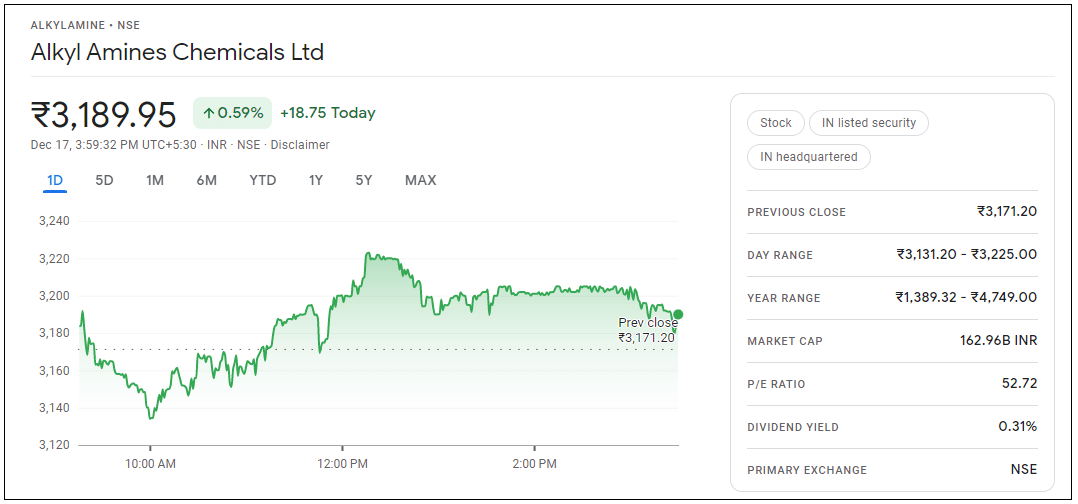Show the MAX historical chart
Screen dimensions: 1078x504
click(420, 181)
